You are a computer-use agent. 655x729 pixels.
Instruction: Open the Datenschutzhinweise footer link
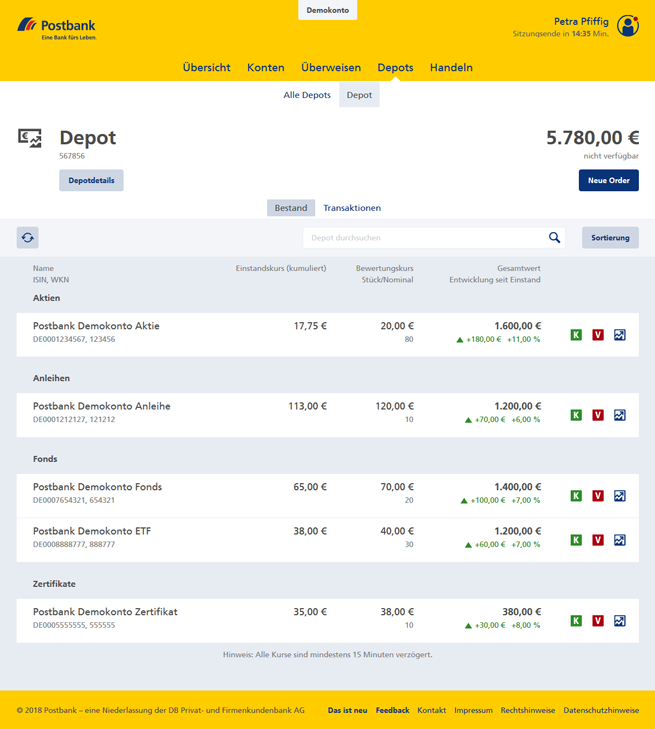pyautogui.click(x=601, y=710)
